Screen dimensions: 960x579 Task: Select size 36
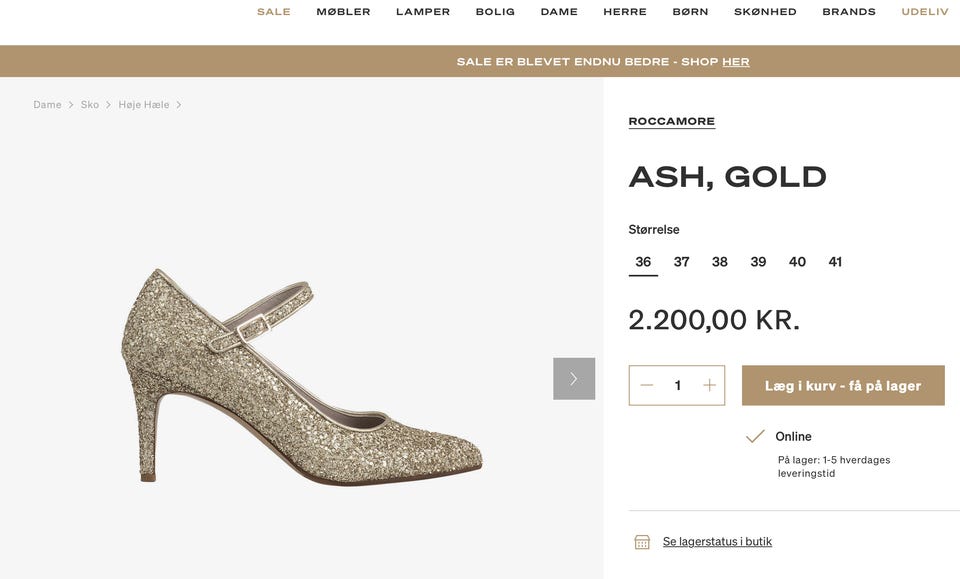[643, 262]
